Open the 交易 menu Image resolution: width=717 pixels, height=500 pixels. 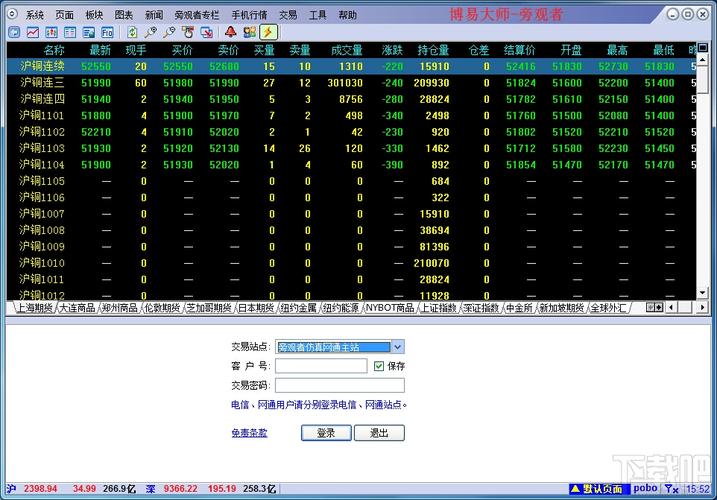pos(288,15)
